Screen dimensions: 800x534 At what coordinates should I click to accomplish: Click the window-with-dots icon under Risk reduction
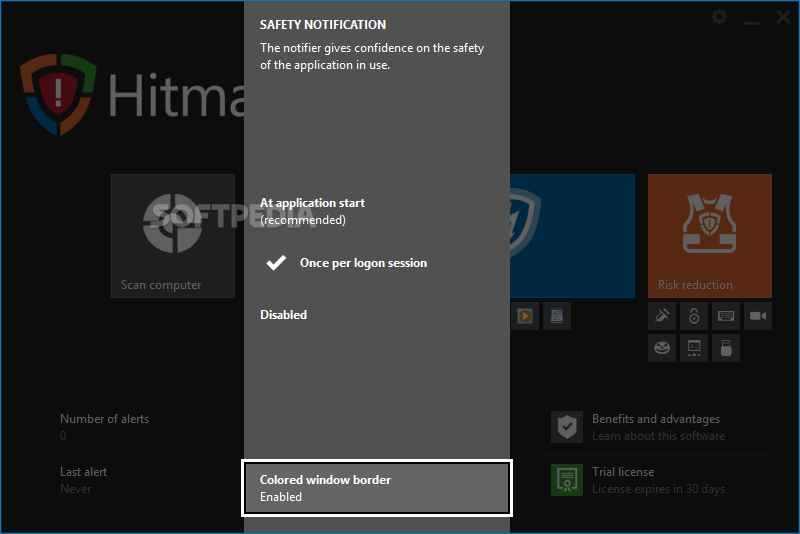pyautogui.click(x=694, y=348)
